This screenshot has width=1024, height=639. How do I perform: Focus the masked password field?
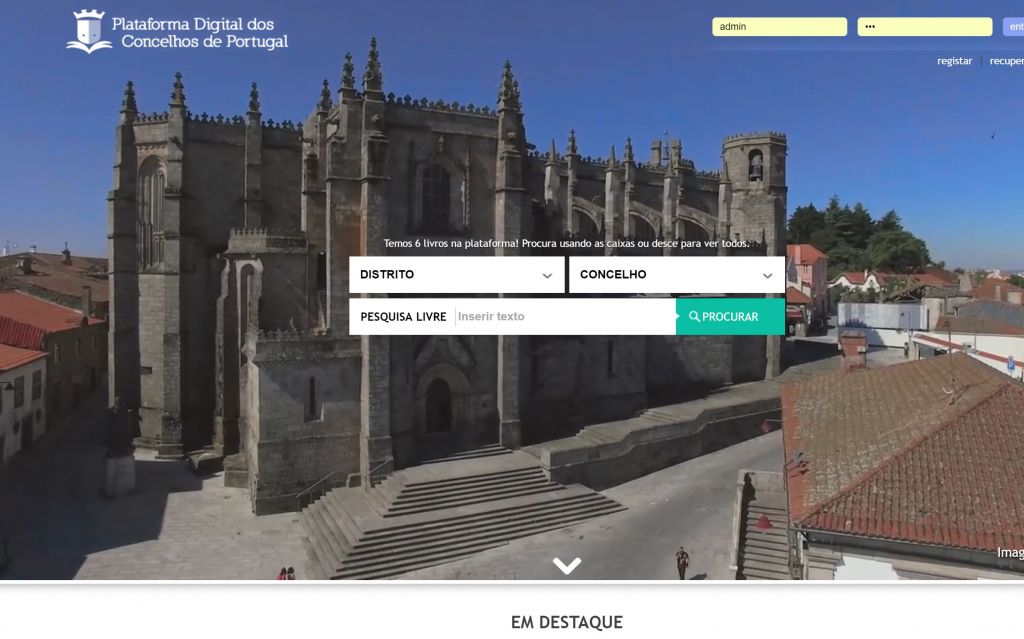(924, 27)
